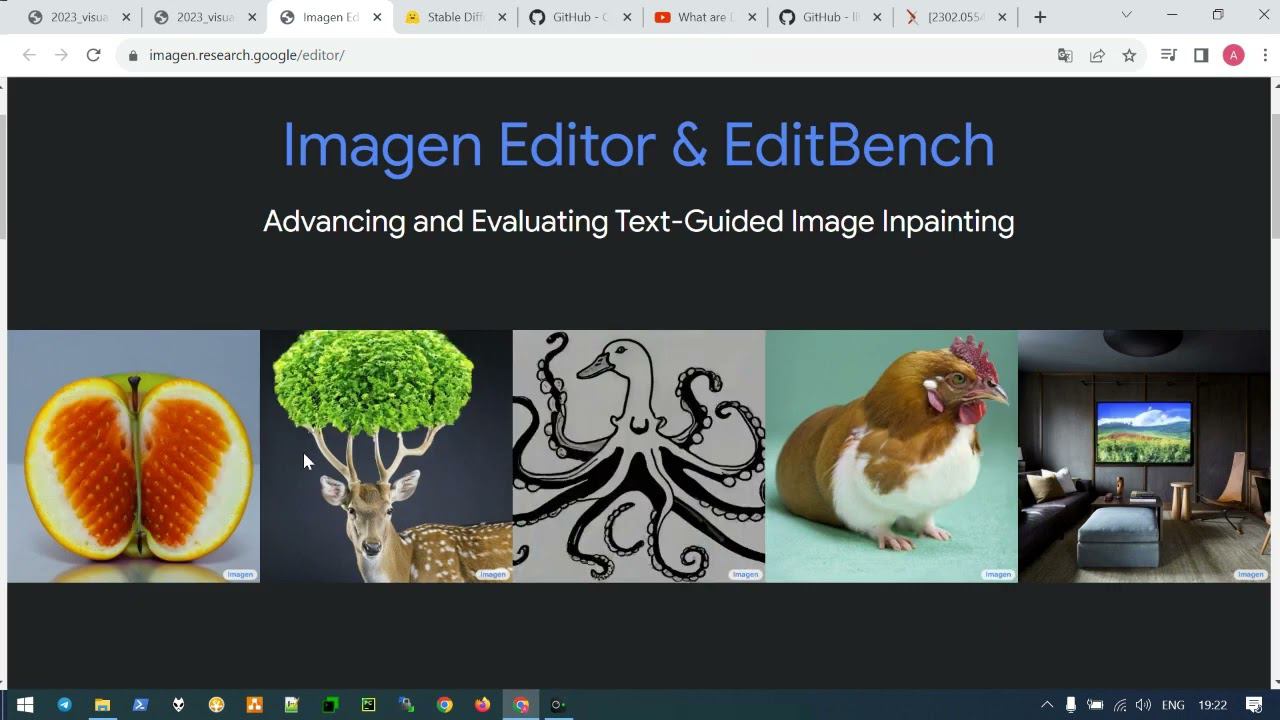Click the living room TV image
The height and width of the screenshot is (720, 1280).
(x=1144, y=456)
